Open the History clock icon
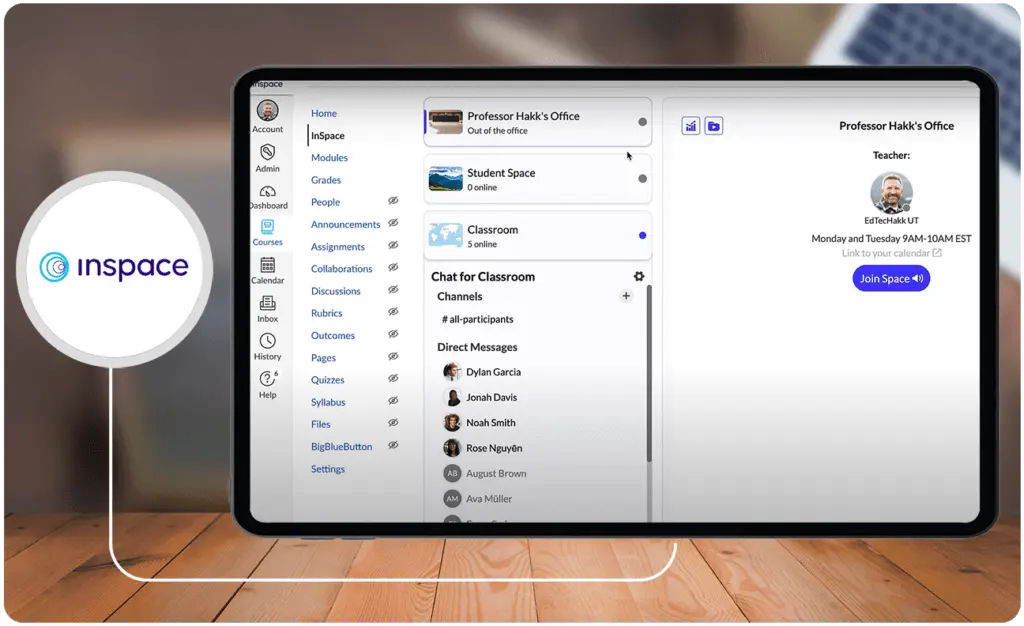Viewport: 1024px width, 626px height. coord(267,341)
